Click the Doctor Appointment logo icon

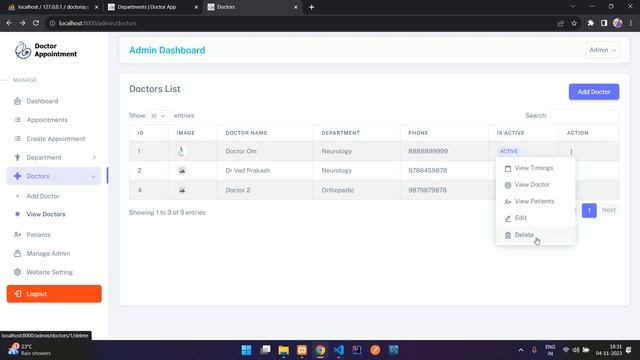click(x=23, y=50)
